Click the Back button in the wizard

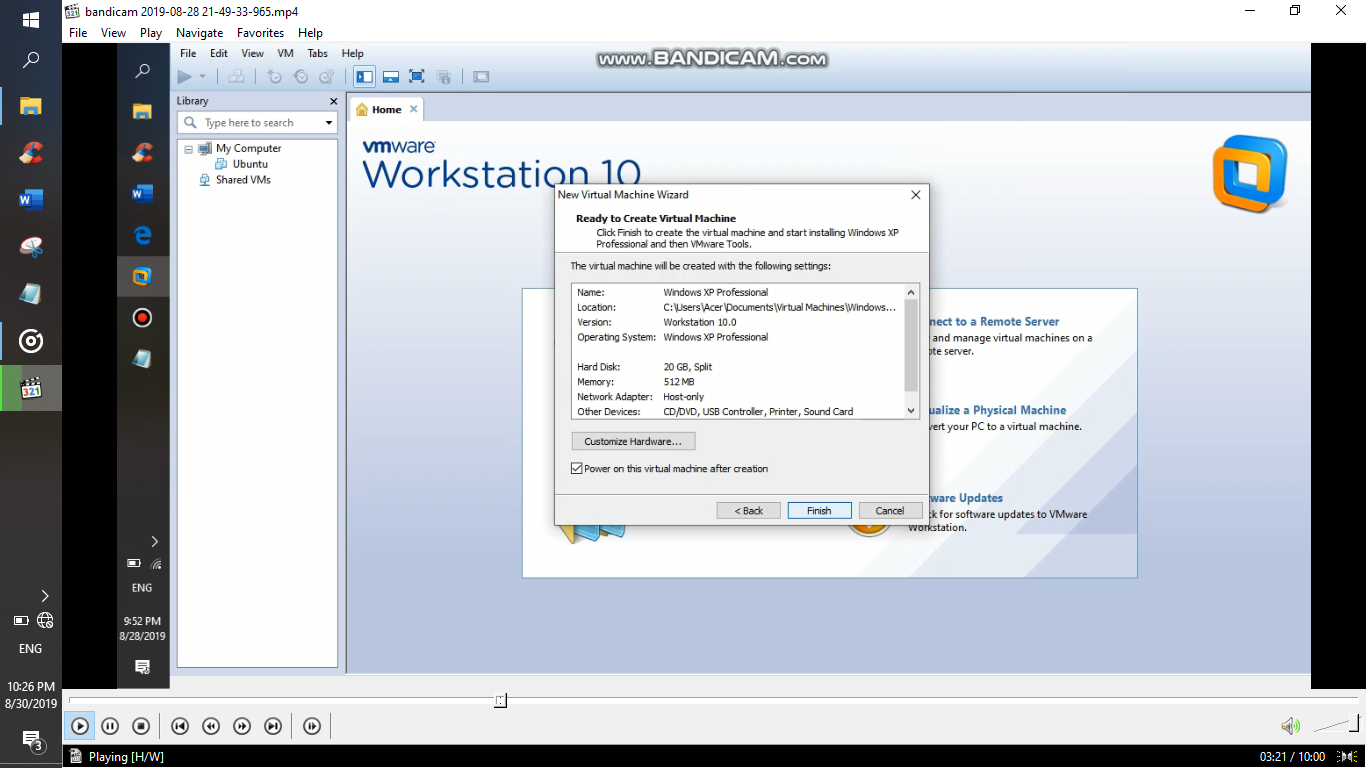[x=749, y=510]
